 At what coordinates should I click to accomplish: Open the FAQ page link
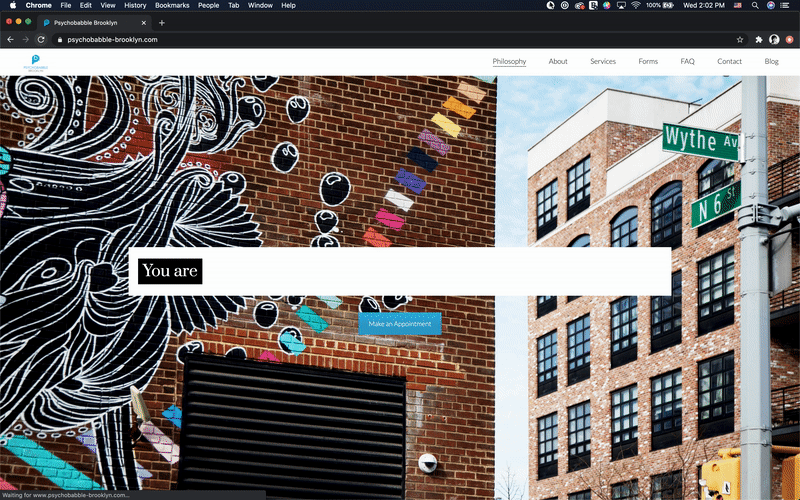tap(687, 61)
